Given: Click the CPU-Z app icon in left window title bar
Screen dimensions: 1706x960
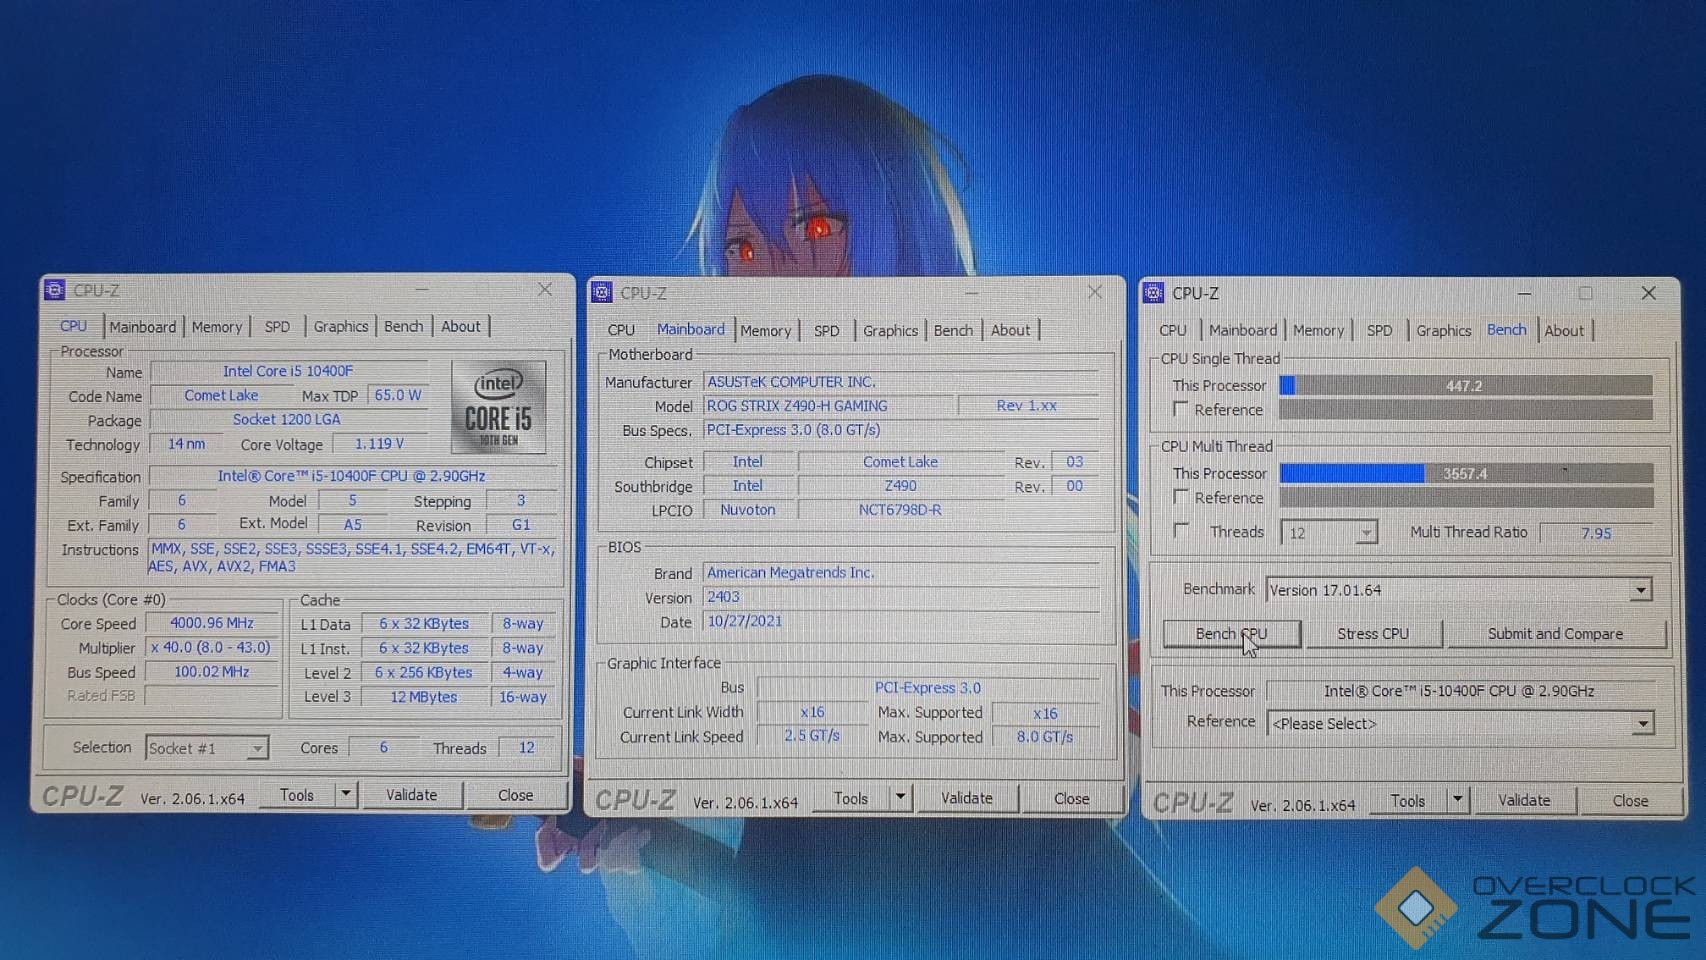Looking at the screenshot, I should tap(55, 290).
